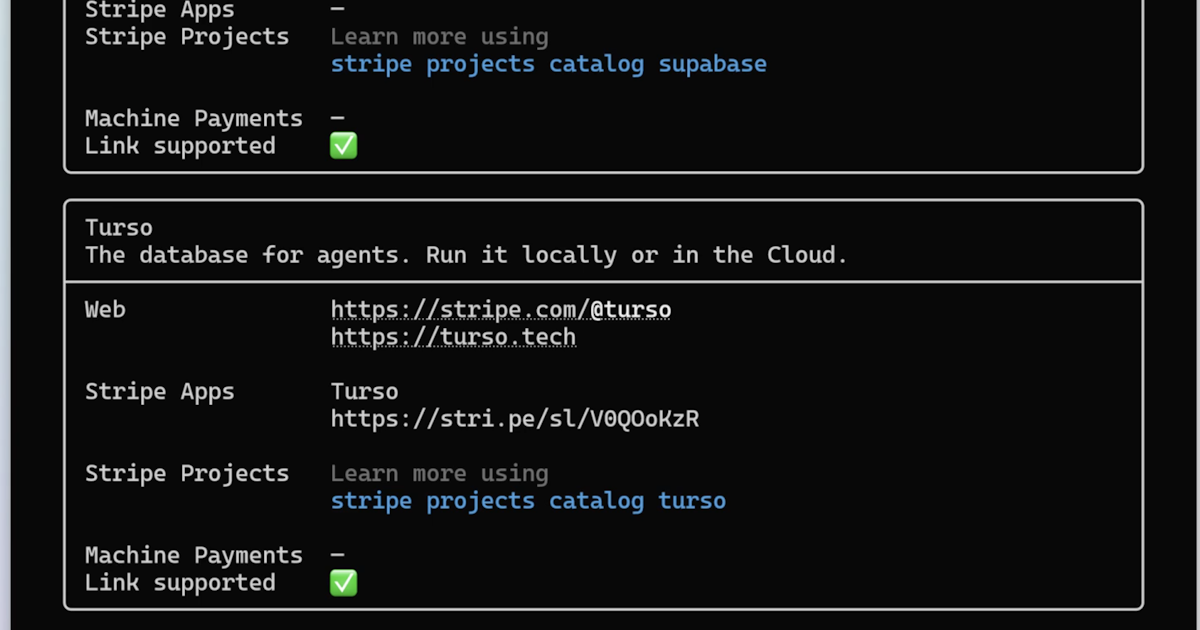Click the Link supported checkmark in Turso card
1200x630 pixels.
coord(343,583)
